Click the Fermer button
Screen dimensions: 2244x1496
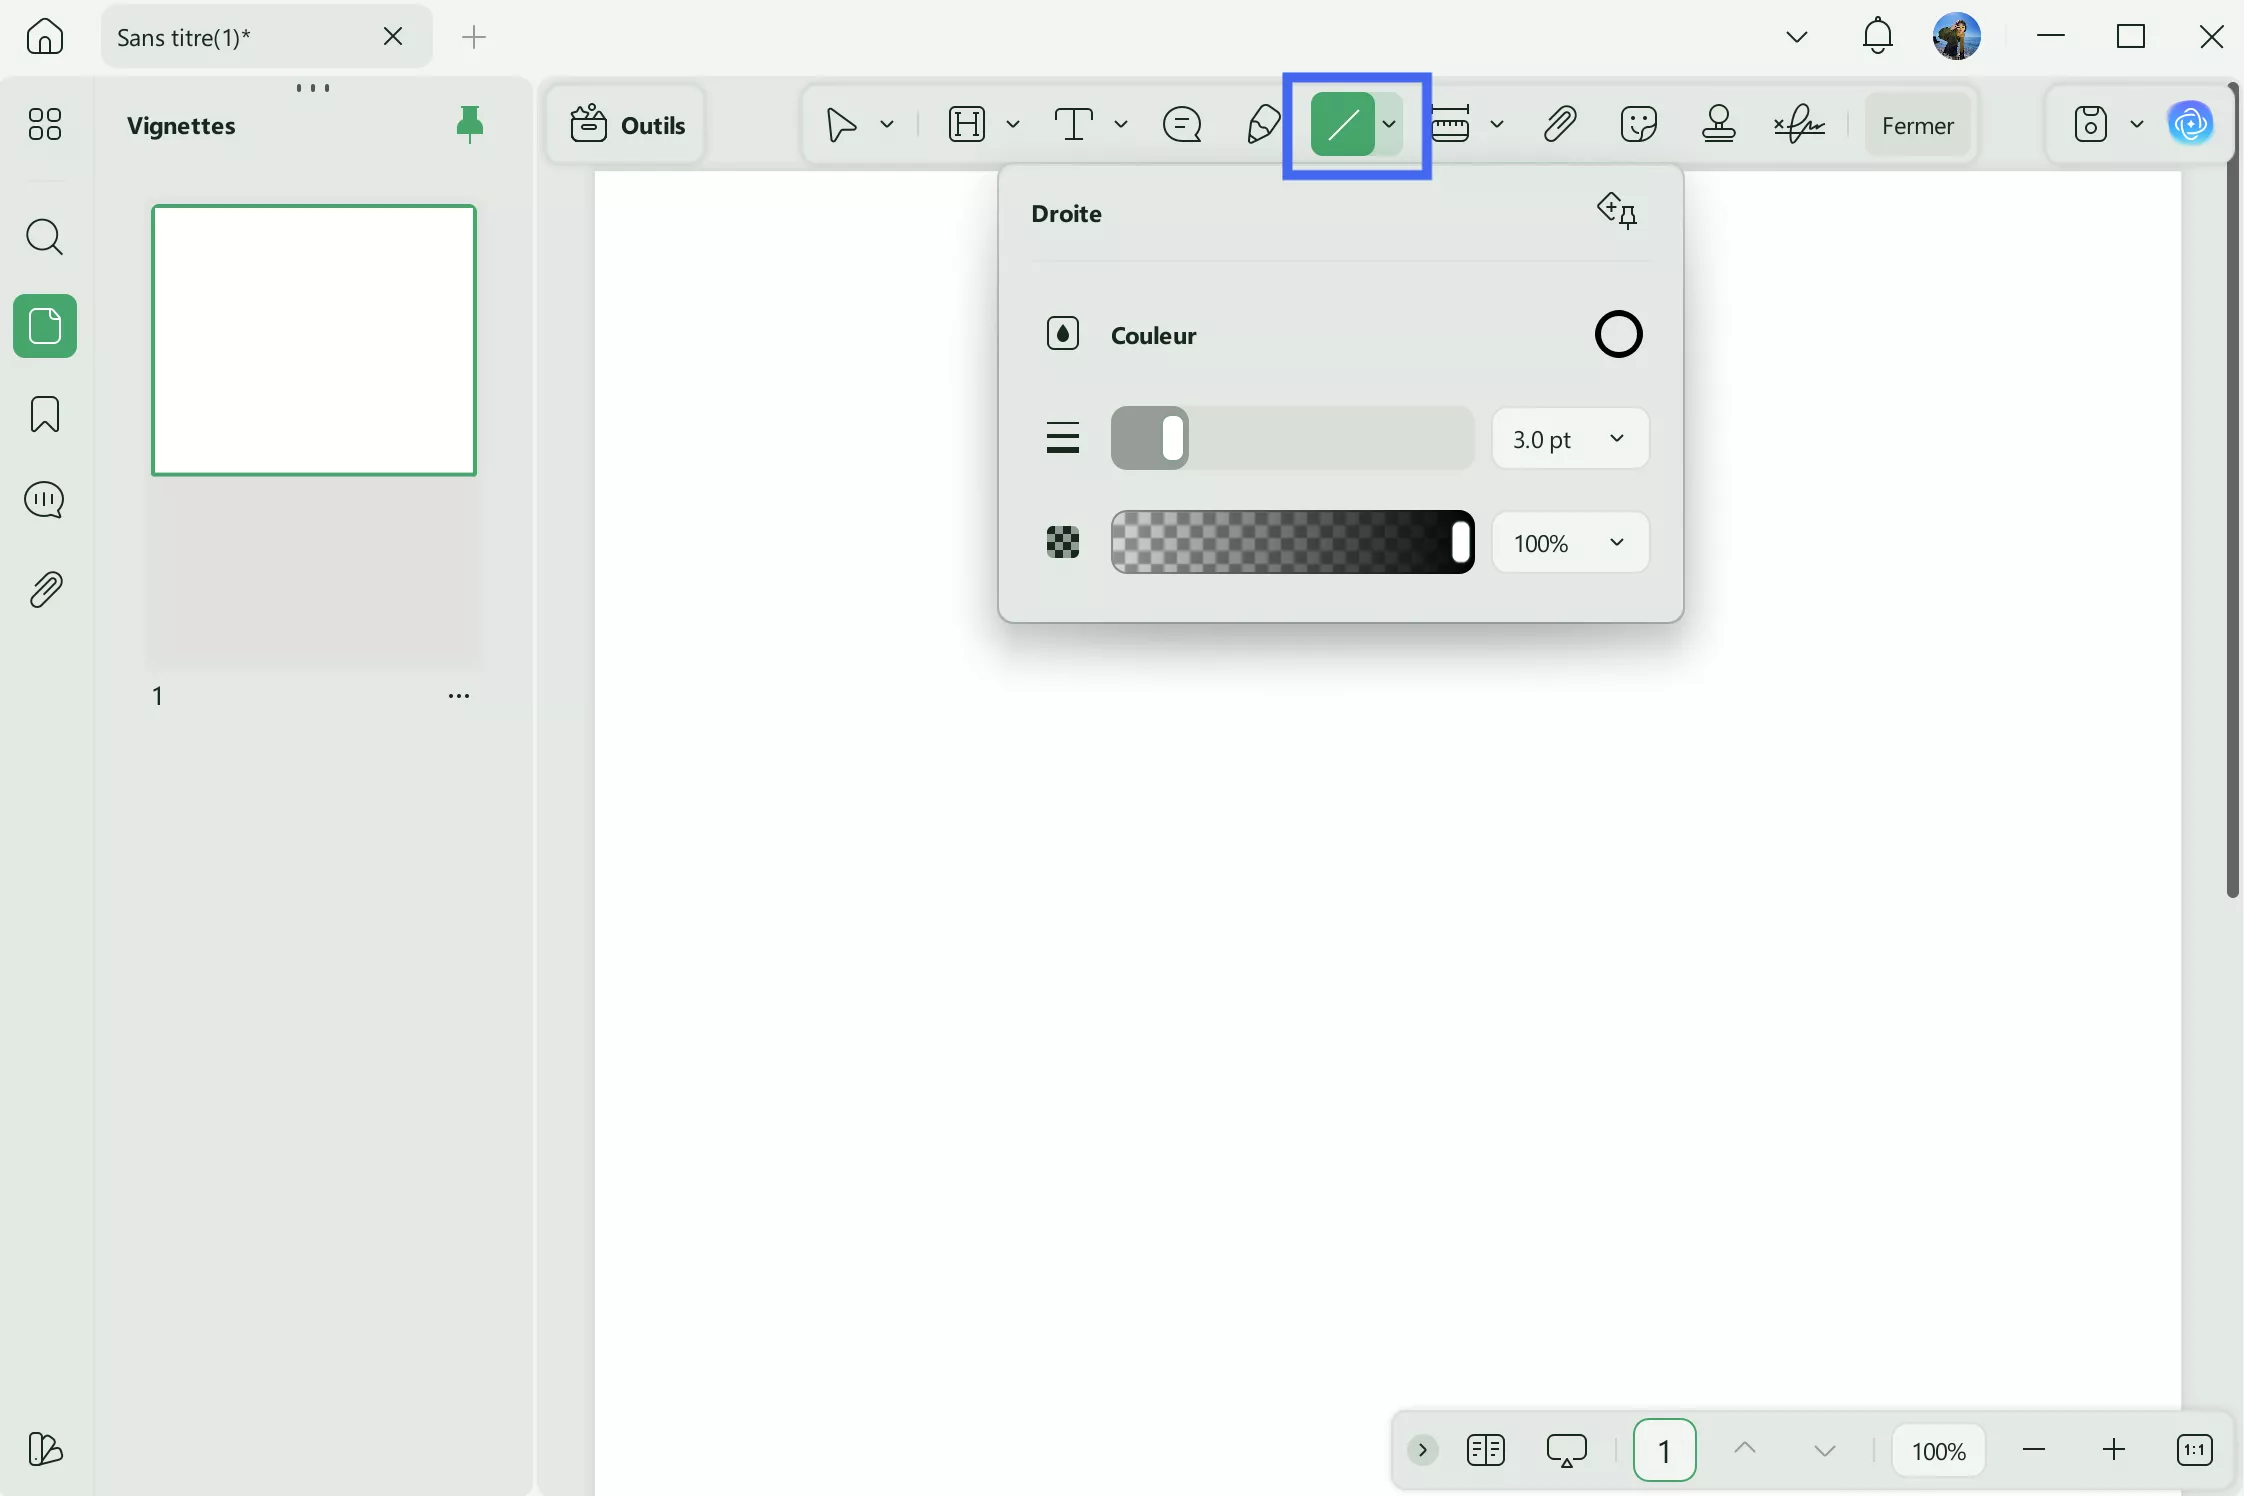1917,124
